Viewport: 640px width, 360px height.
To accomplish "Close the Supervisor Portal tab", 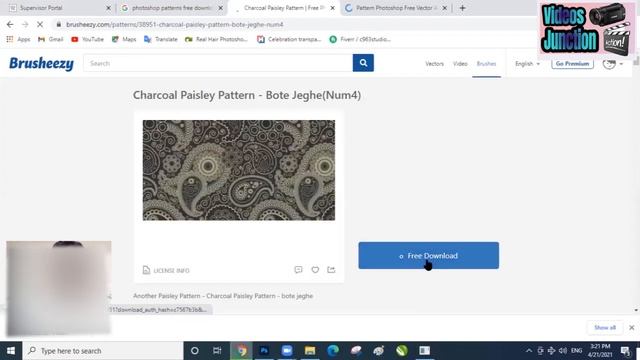I will click(108, 8).
